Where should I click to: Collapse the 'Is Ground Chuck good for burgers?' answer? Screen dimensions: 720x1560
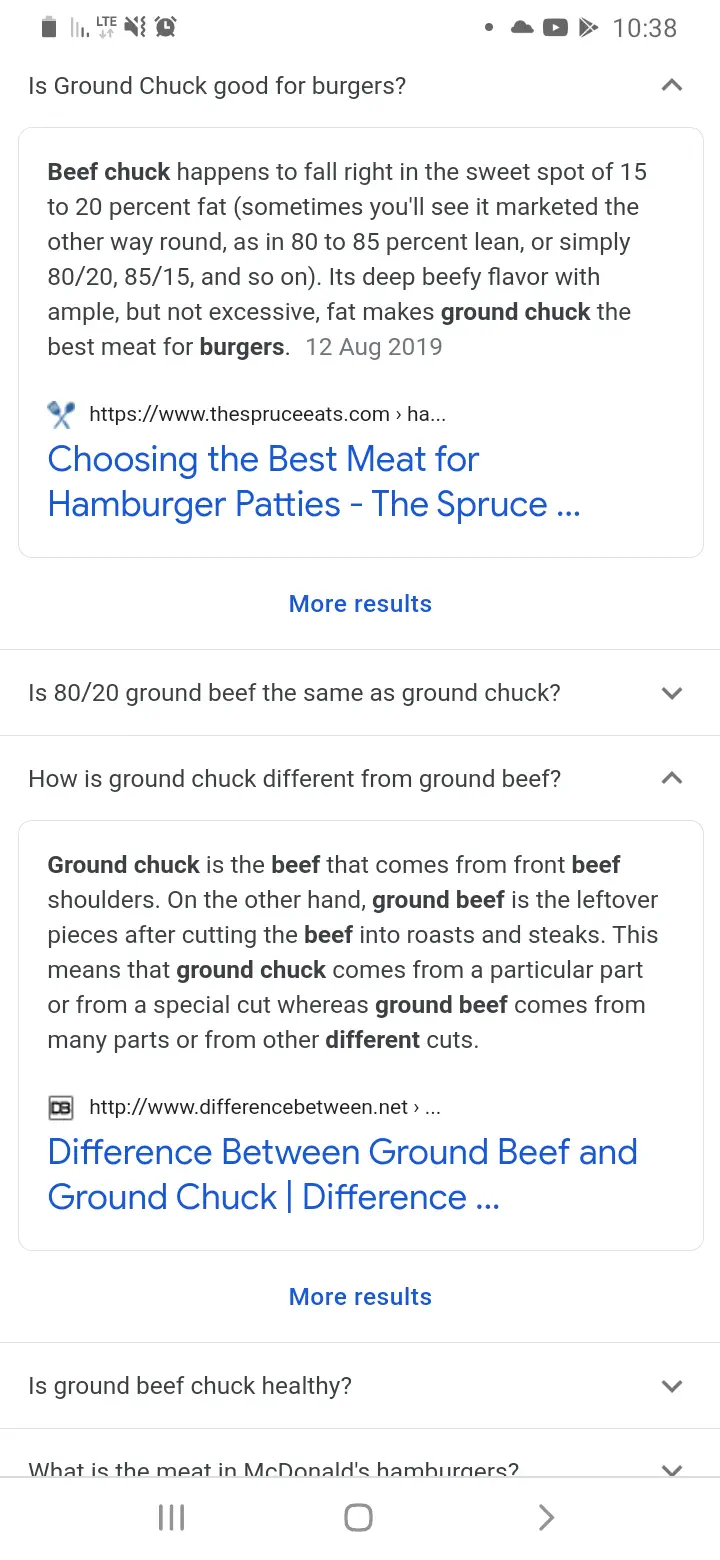click(672, 86)
